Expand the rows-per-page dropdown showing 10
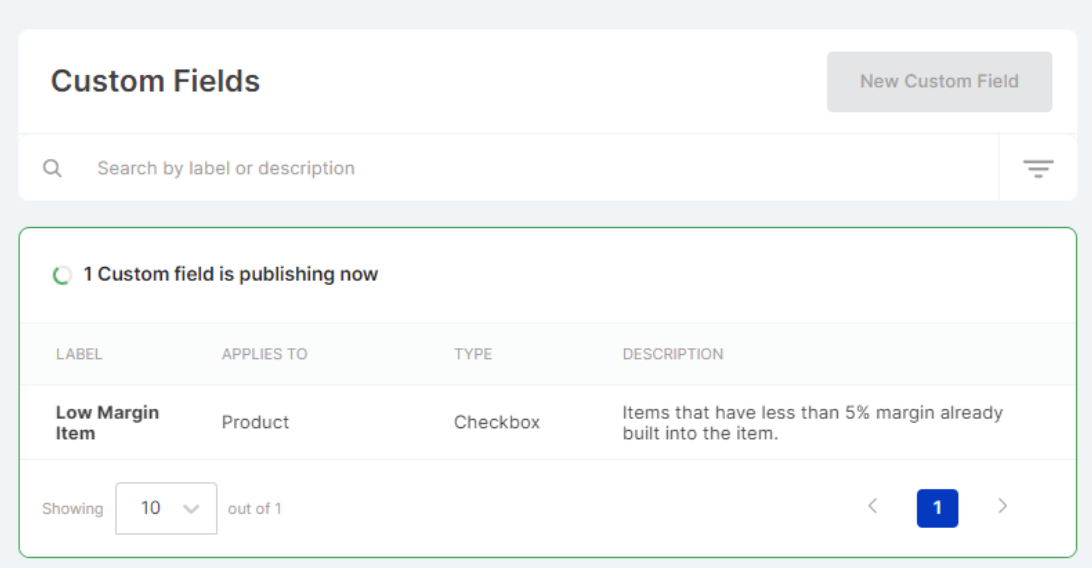1092x568 pixels. (x=166, y=508)
